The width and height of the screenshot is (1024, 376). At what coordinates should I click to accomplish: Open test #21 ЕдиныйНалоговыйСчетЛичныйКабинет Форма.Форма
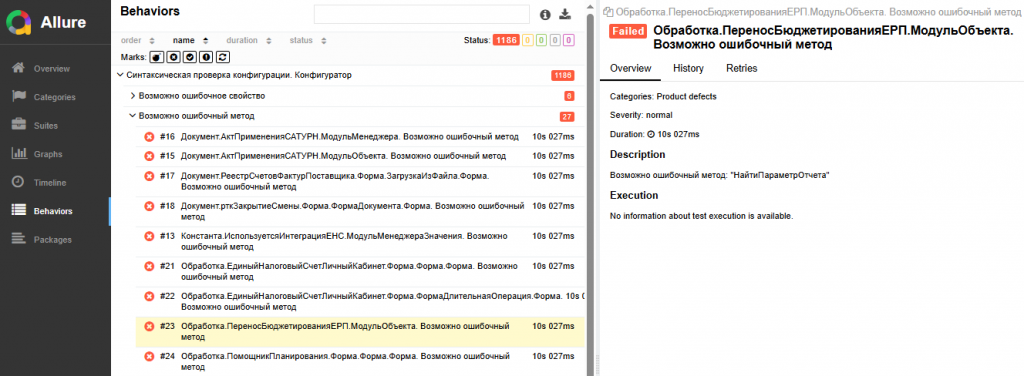(x=359, y=271)
